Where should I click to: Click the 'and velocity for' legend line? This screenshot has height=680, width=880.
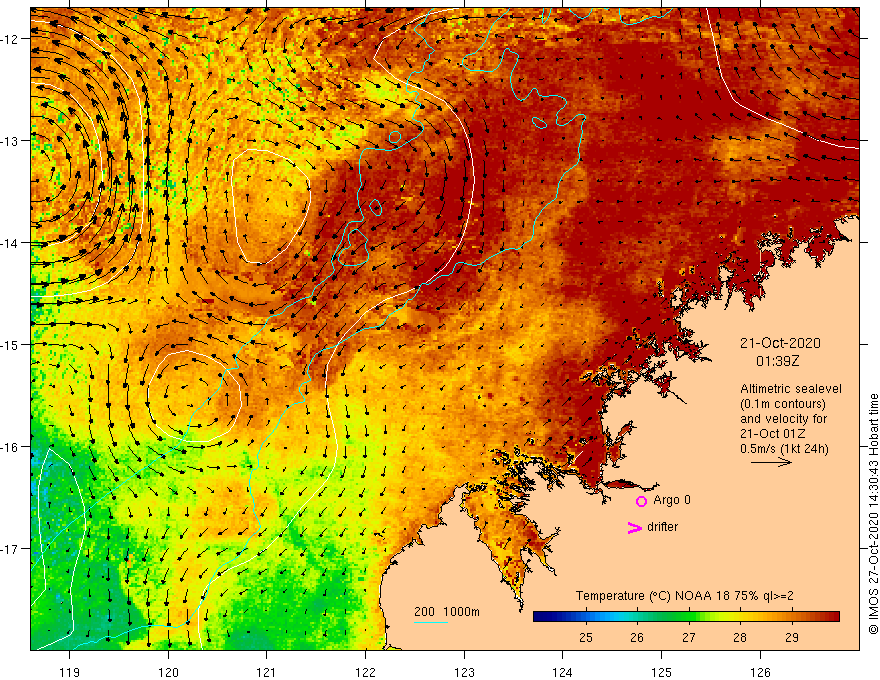point(783,419)
